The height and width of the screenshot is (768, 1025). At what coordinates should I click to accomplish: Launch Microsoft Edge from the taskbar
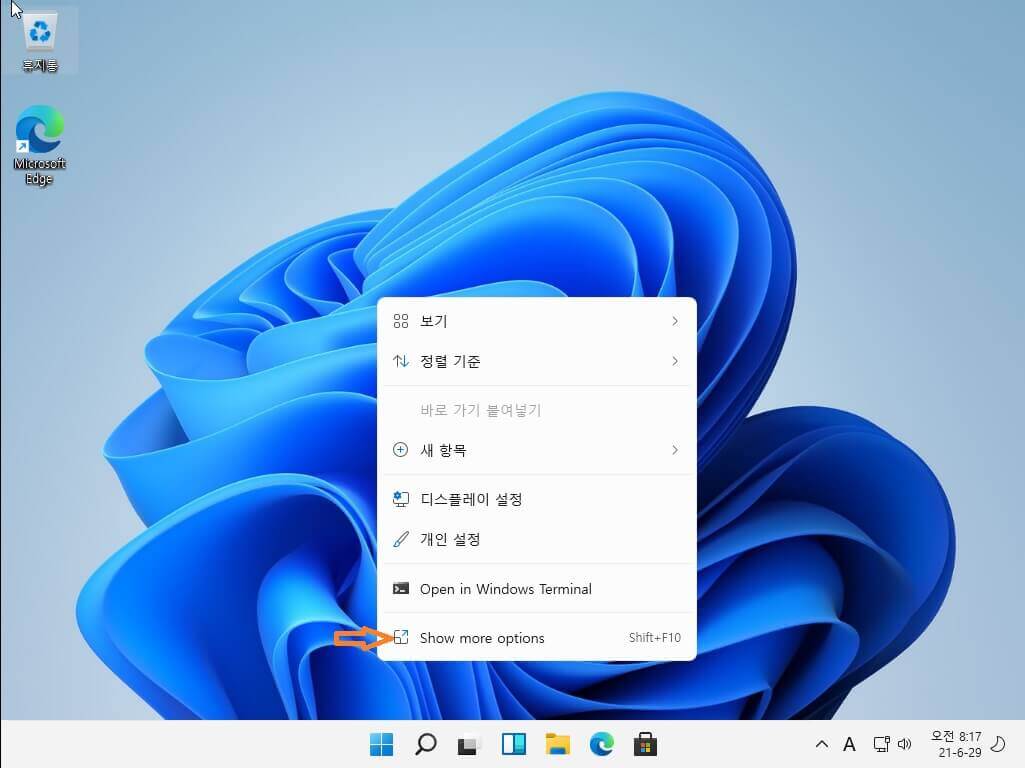(601, 744)
